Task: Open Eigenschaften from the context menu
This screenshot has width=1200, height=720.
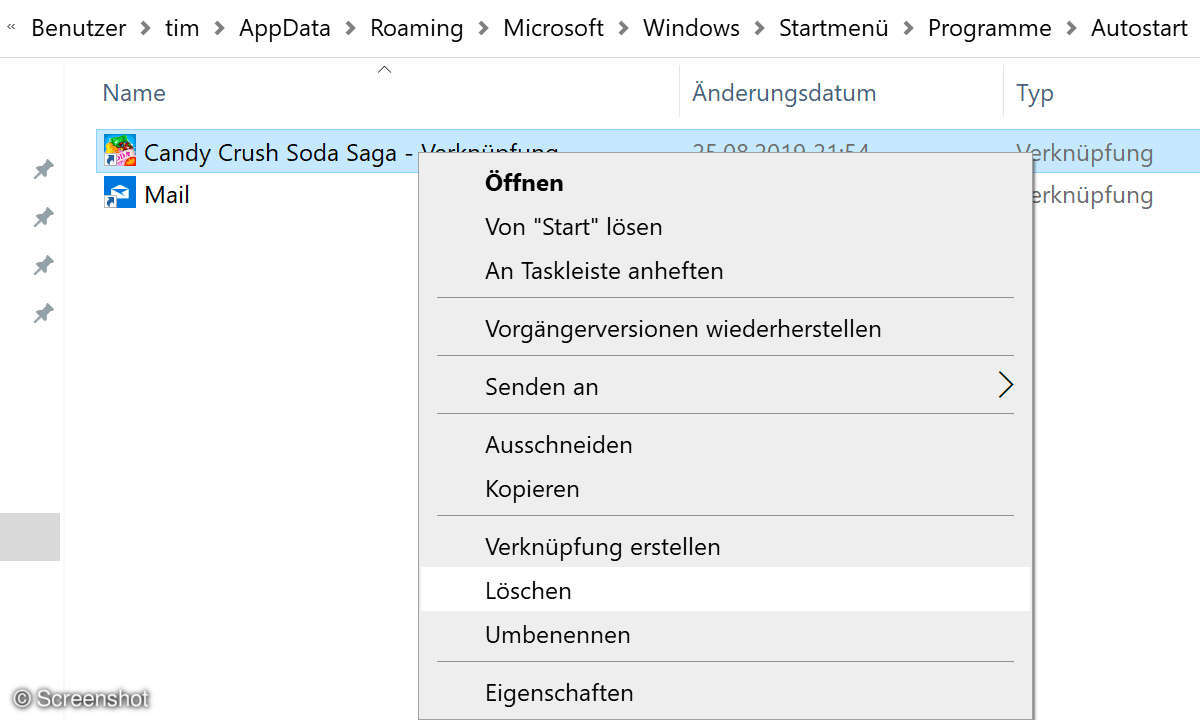Action: (726, 693)
